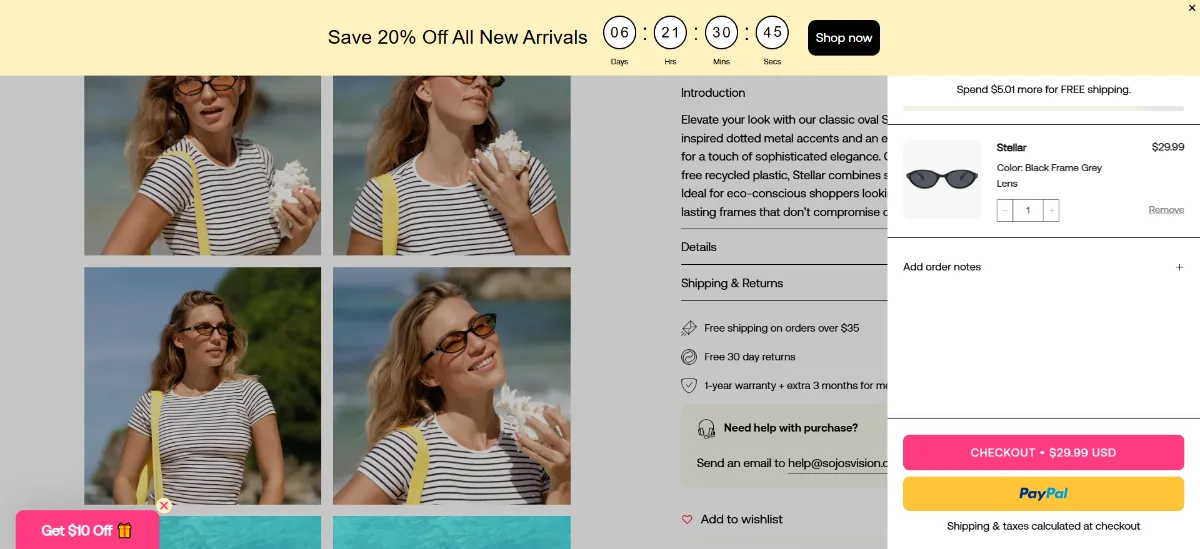The width and height of the screenshot is (1200, 549).
Task: Expand the Details accordion
Action: coord(784,247)
